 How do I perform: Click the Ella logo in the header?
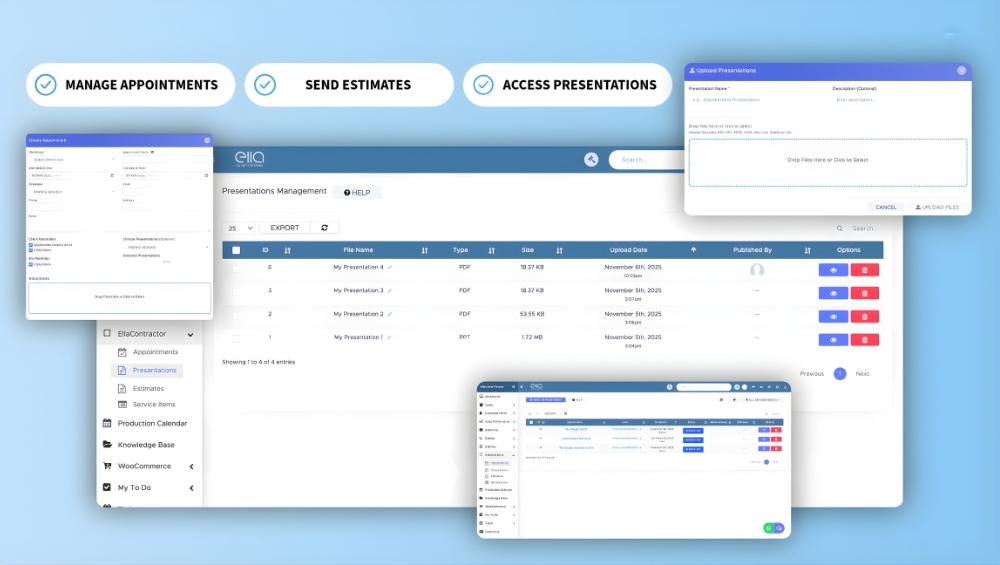coord(249,159)
